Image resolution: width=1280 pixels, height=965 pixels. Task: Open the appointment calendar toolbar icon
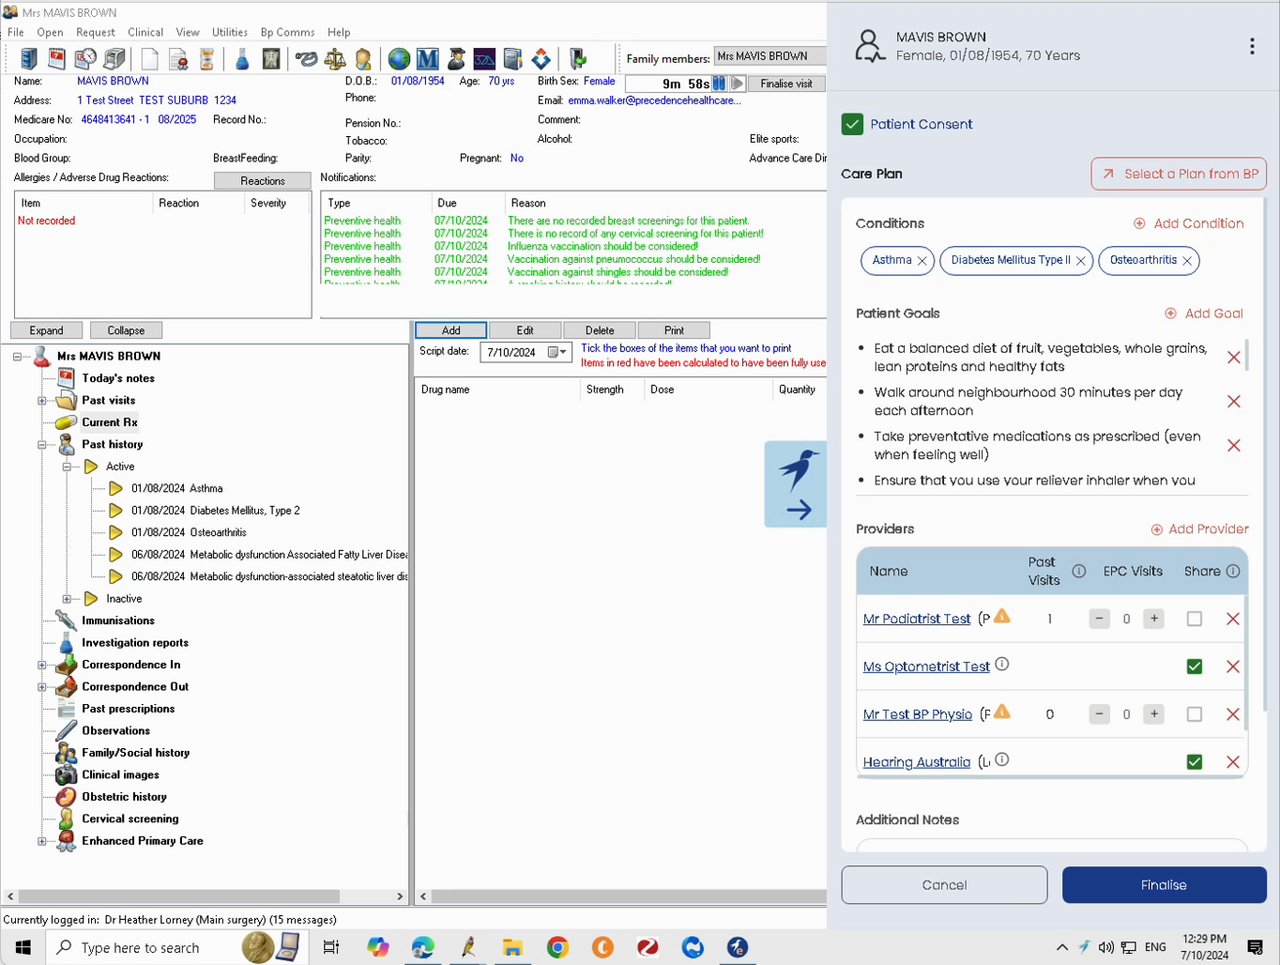click(57, 59)
